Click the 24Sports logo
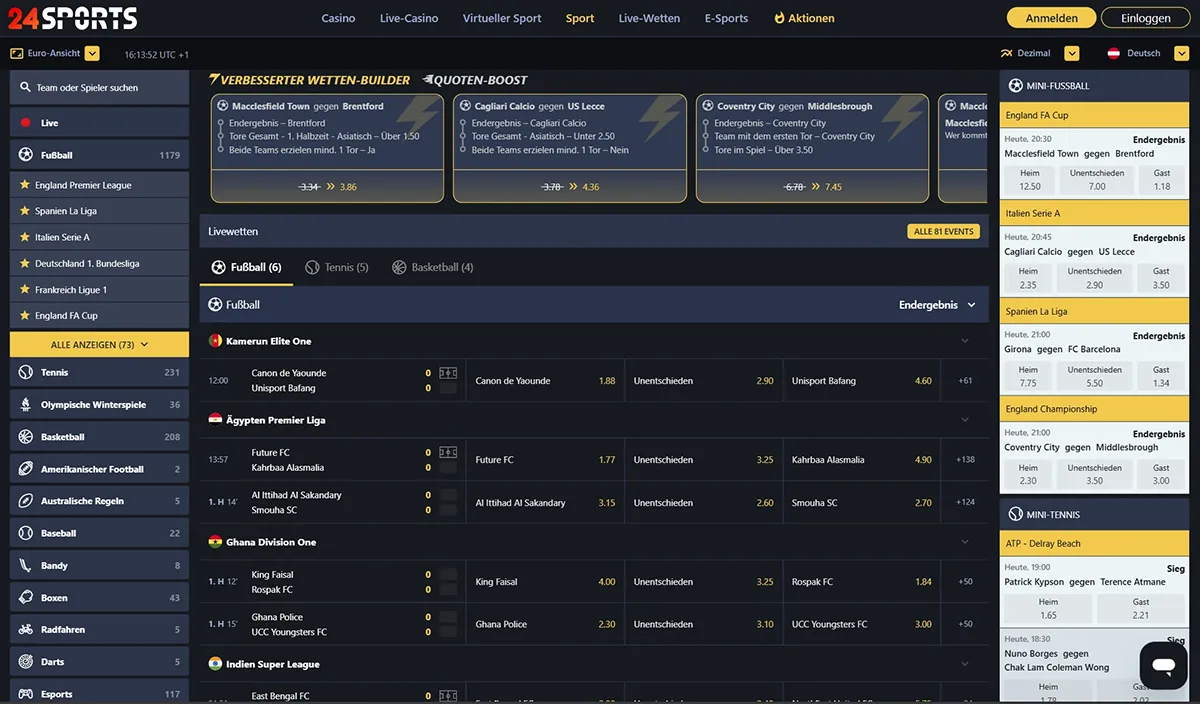The image size is (1200, 704). click(x=71, y=17)
